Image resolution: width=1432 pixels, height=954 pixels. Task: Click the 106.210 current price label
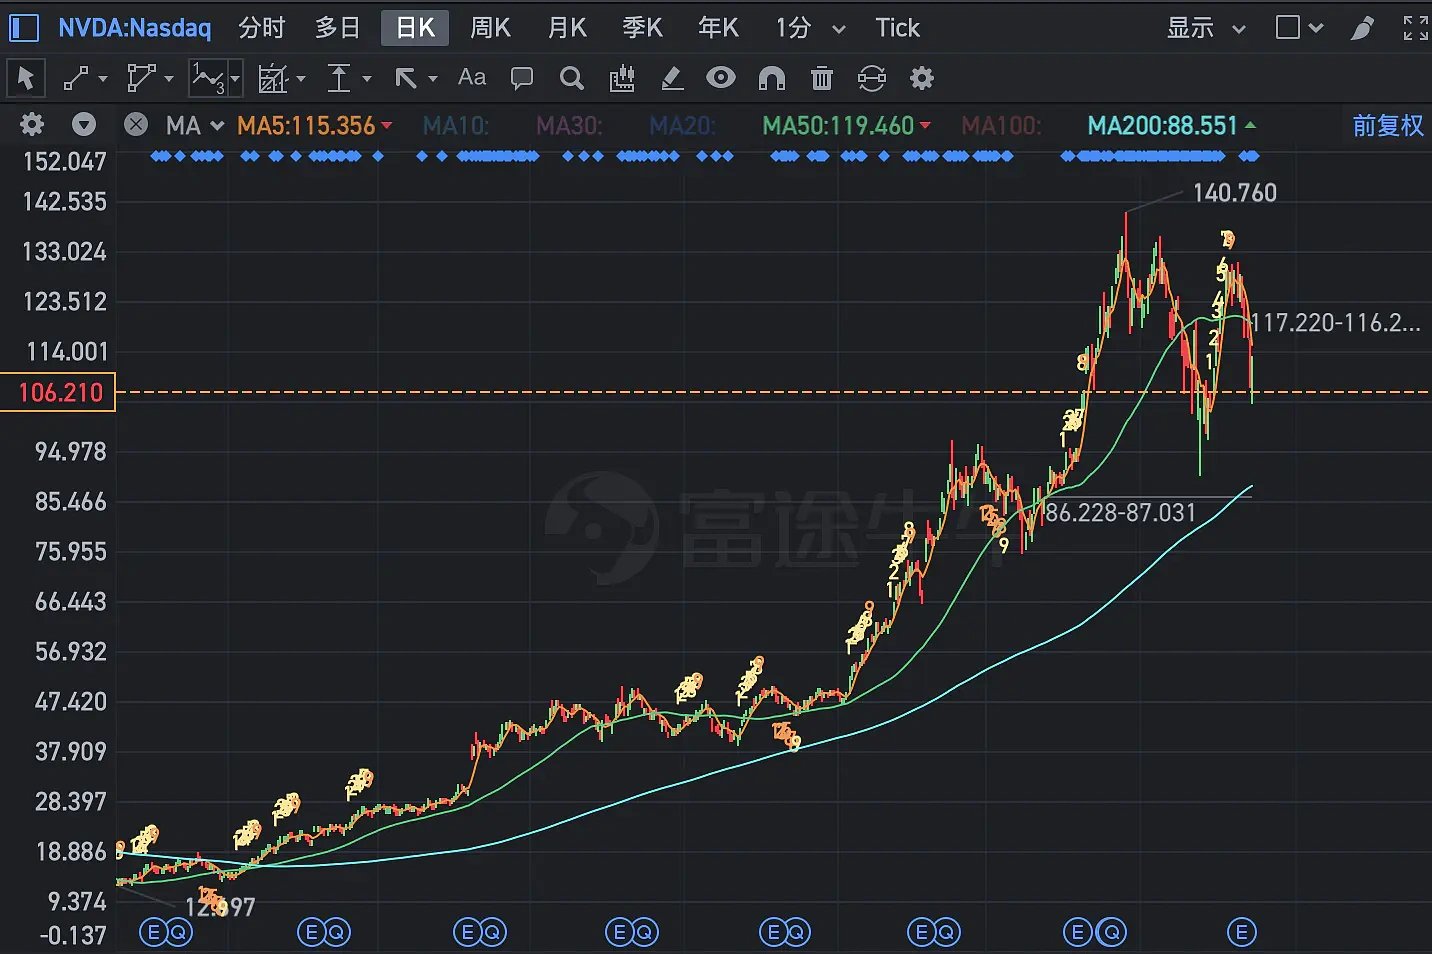pos(59,392)
